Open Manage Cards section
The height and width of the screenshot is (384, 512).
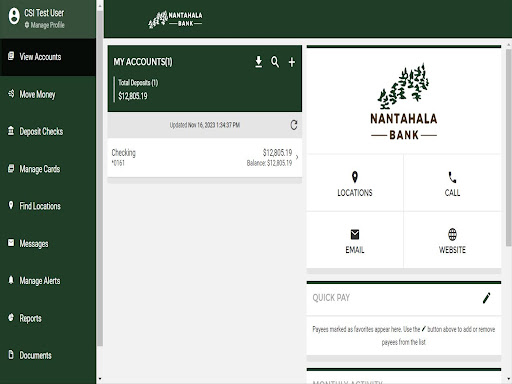(x=48, y=169)
